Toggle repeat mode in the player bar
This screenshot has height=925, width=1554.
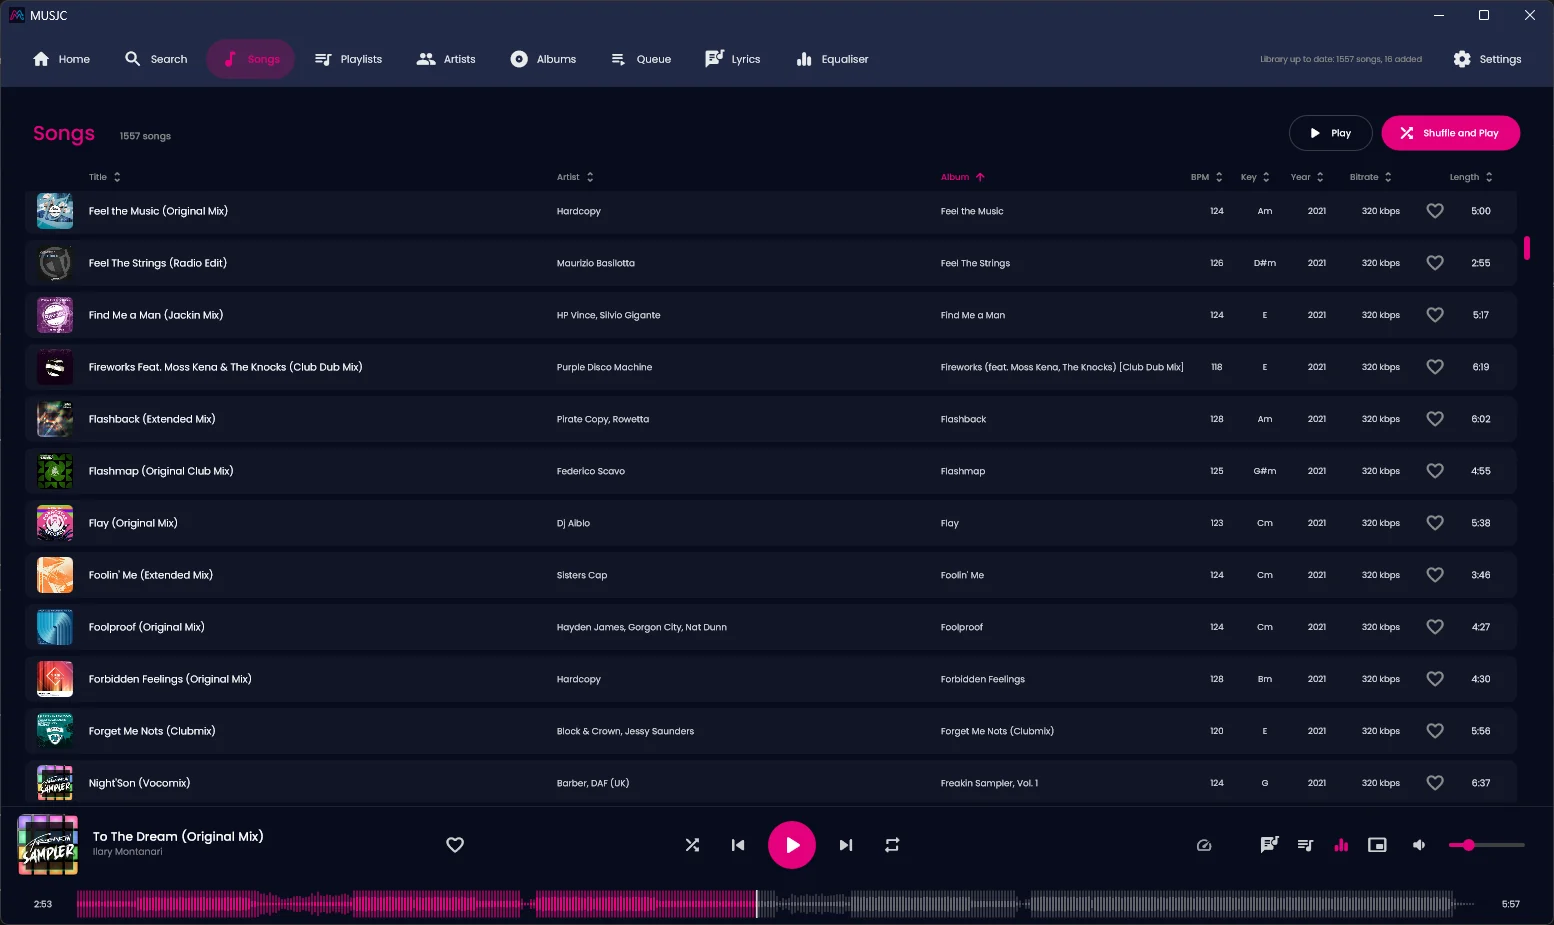click(x=892, y=845)
